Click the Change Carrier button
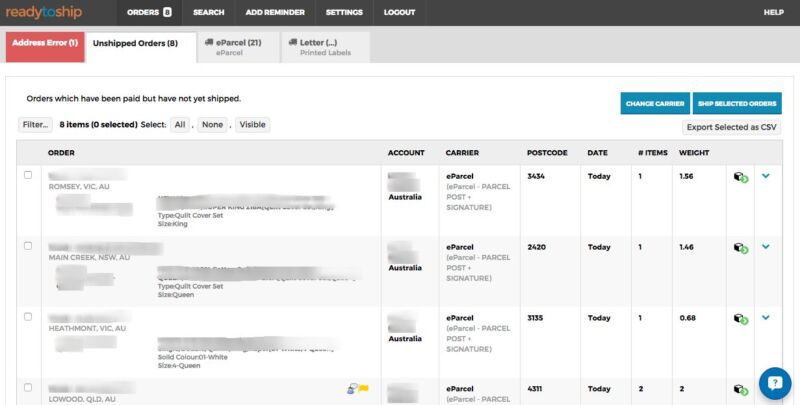The height and width of the screenshot is (405, 800). click(655, 103)
